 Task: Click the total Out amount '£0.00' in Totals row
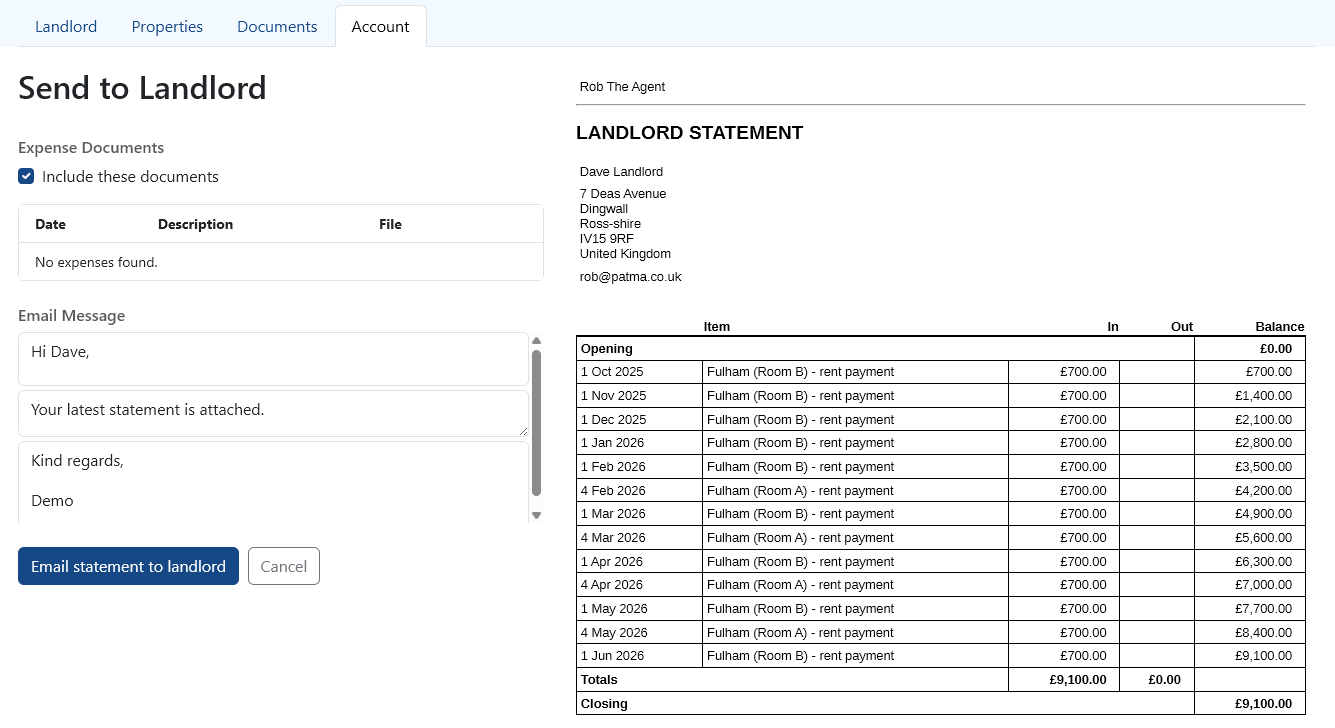click(1165, 680)
